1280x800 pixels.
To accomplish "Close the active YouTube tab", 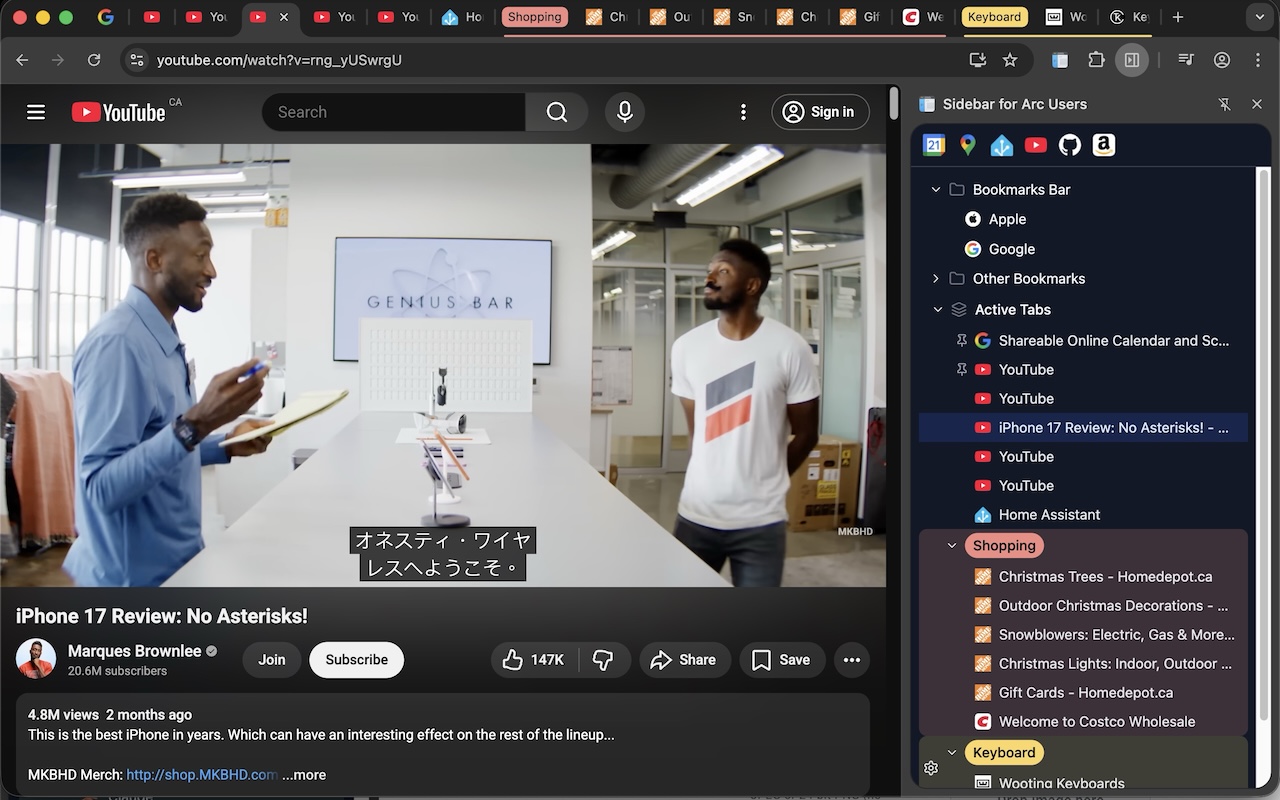I will coord(284,17).
